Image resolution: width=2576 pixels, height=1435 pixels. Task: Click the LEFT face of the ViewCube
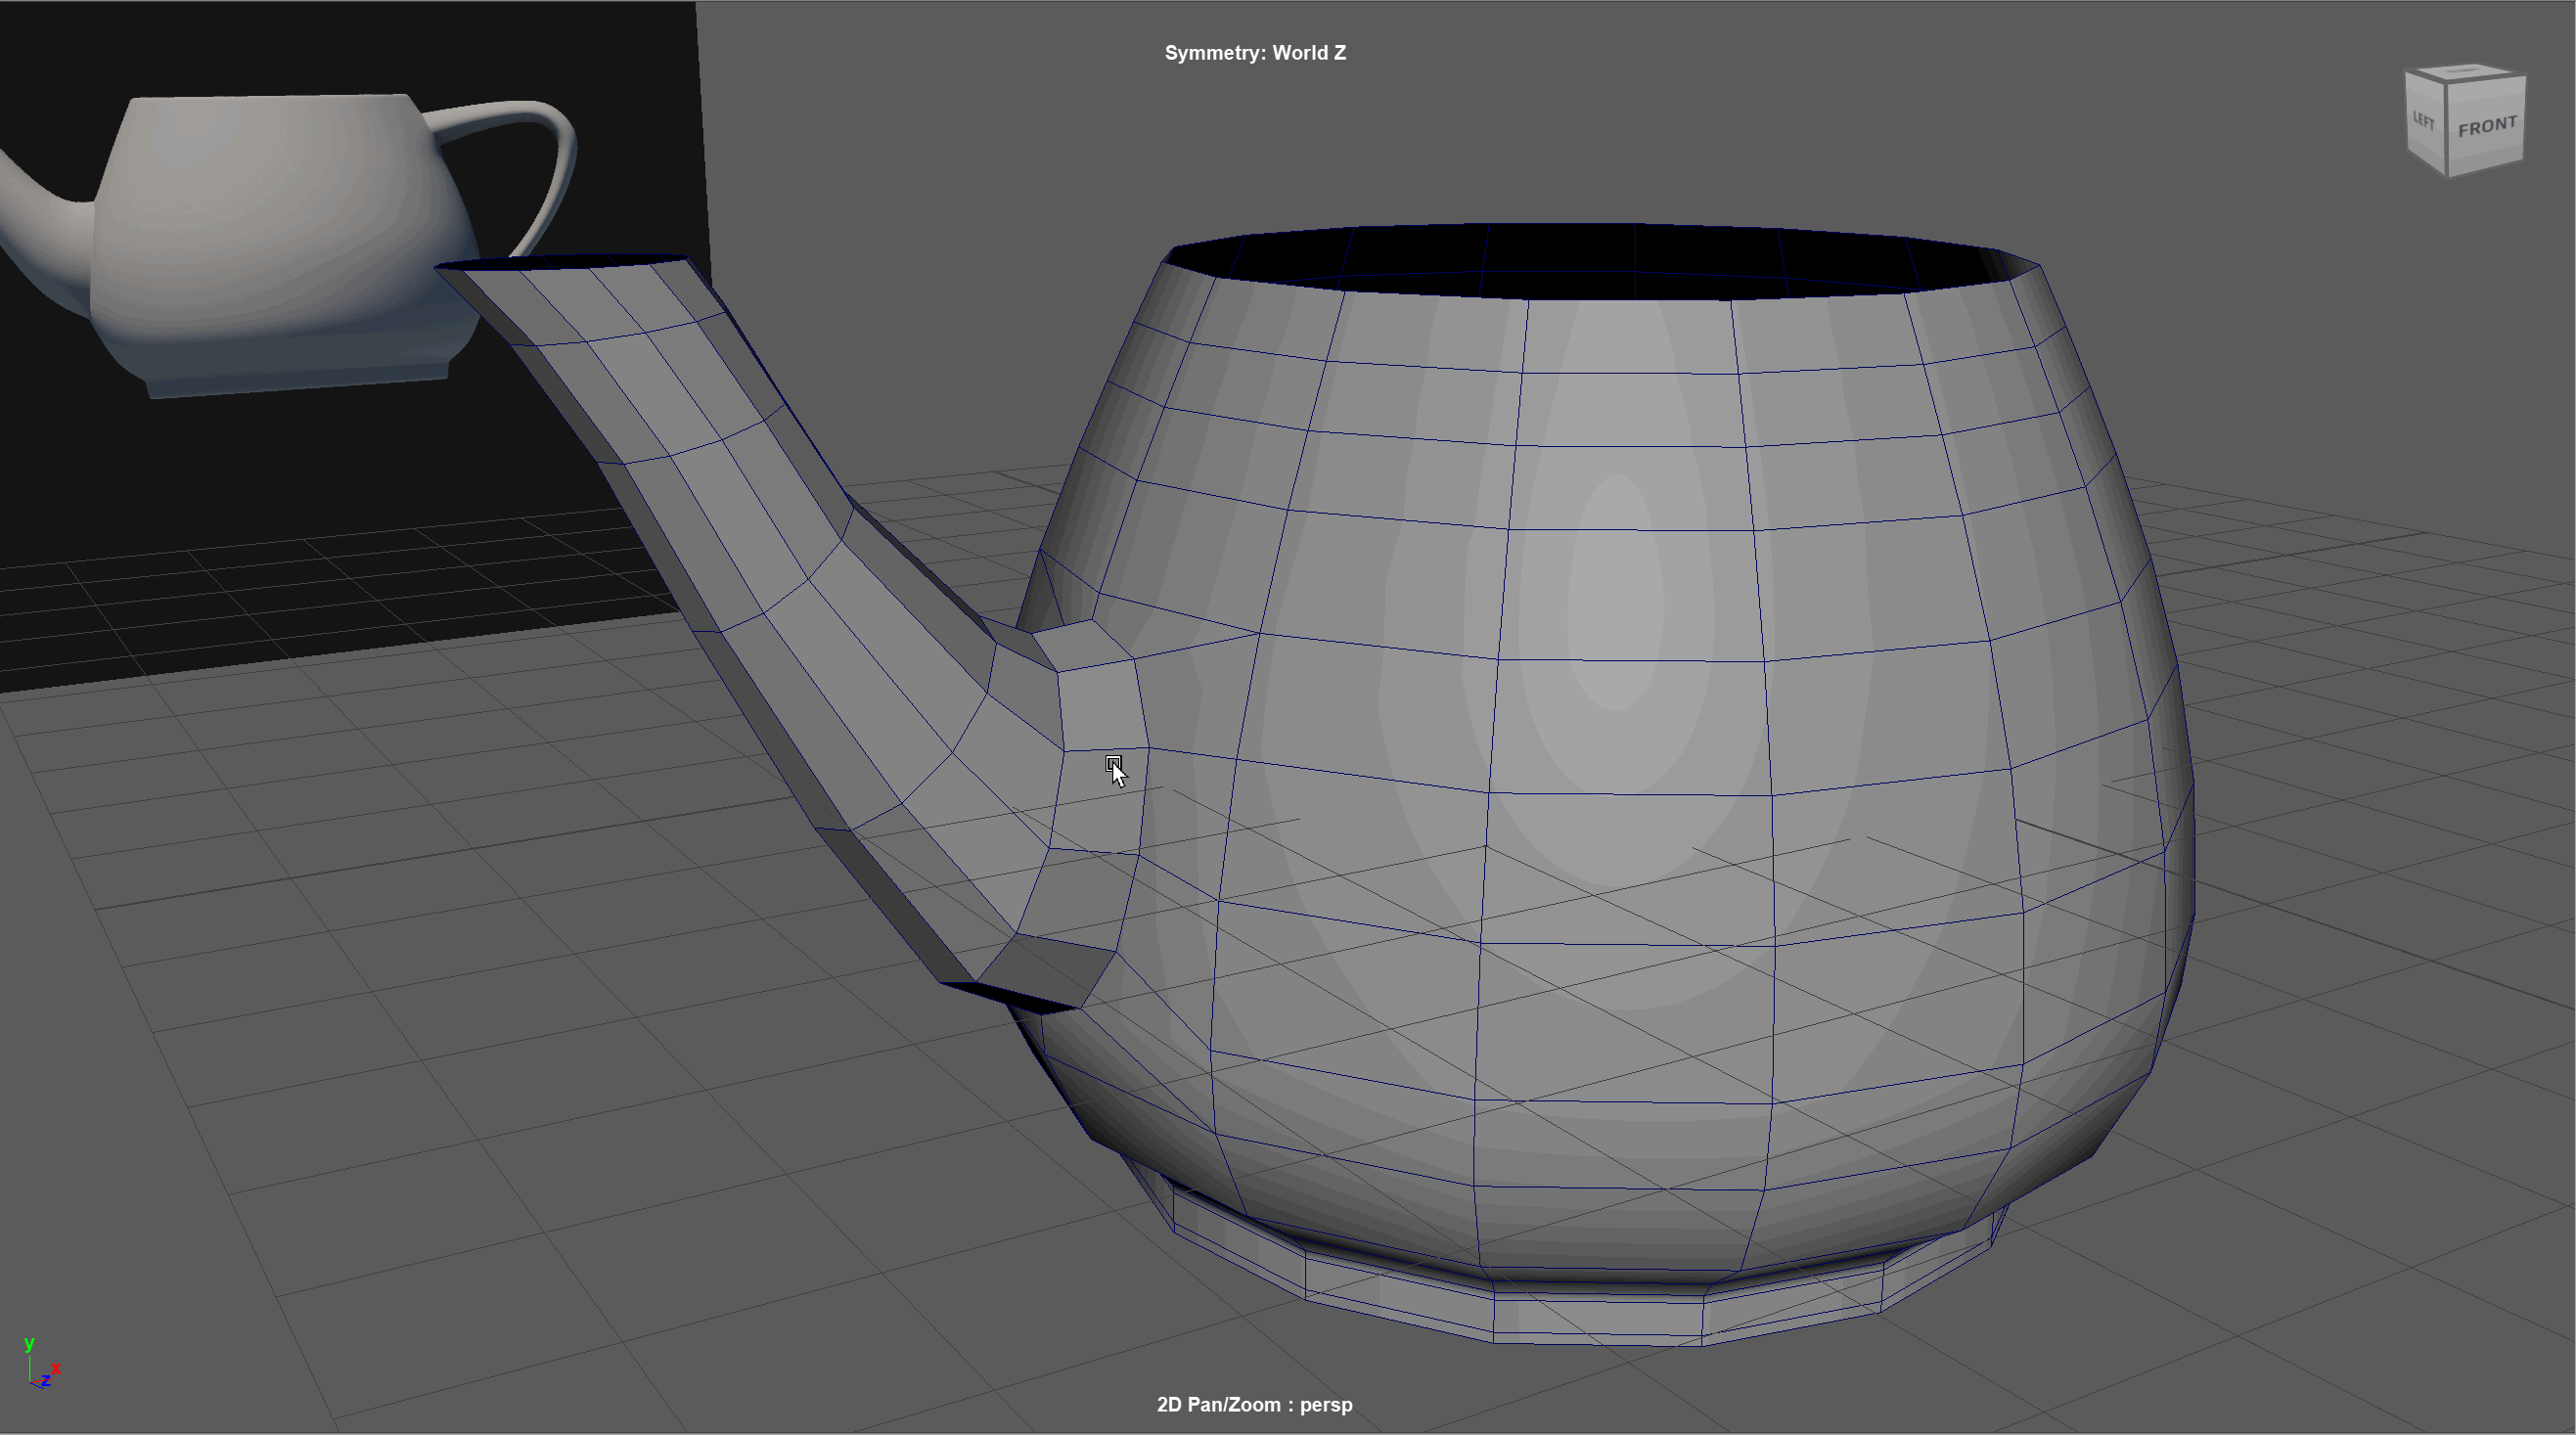[2424, 121]
